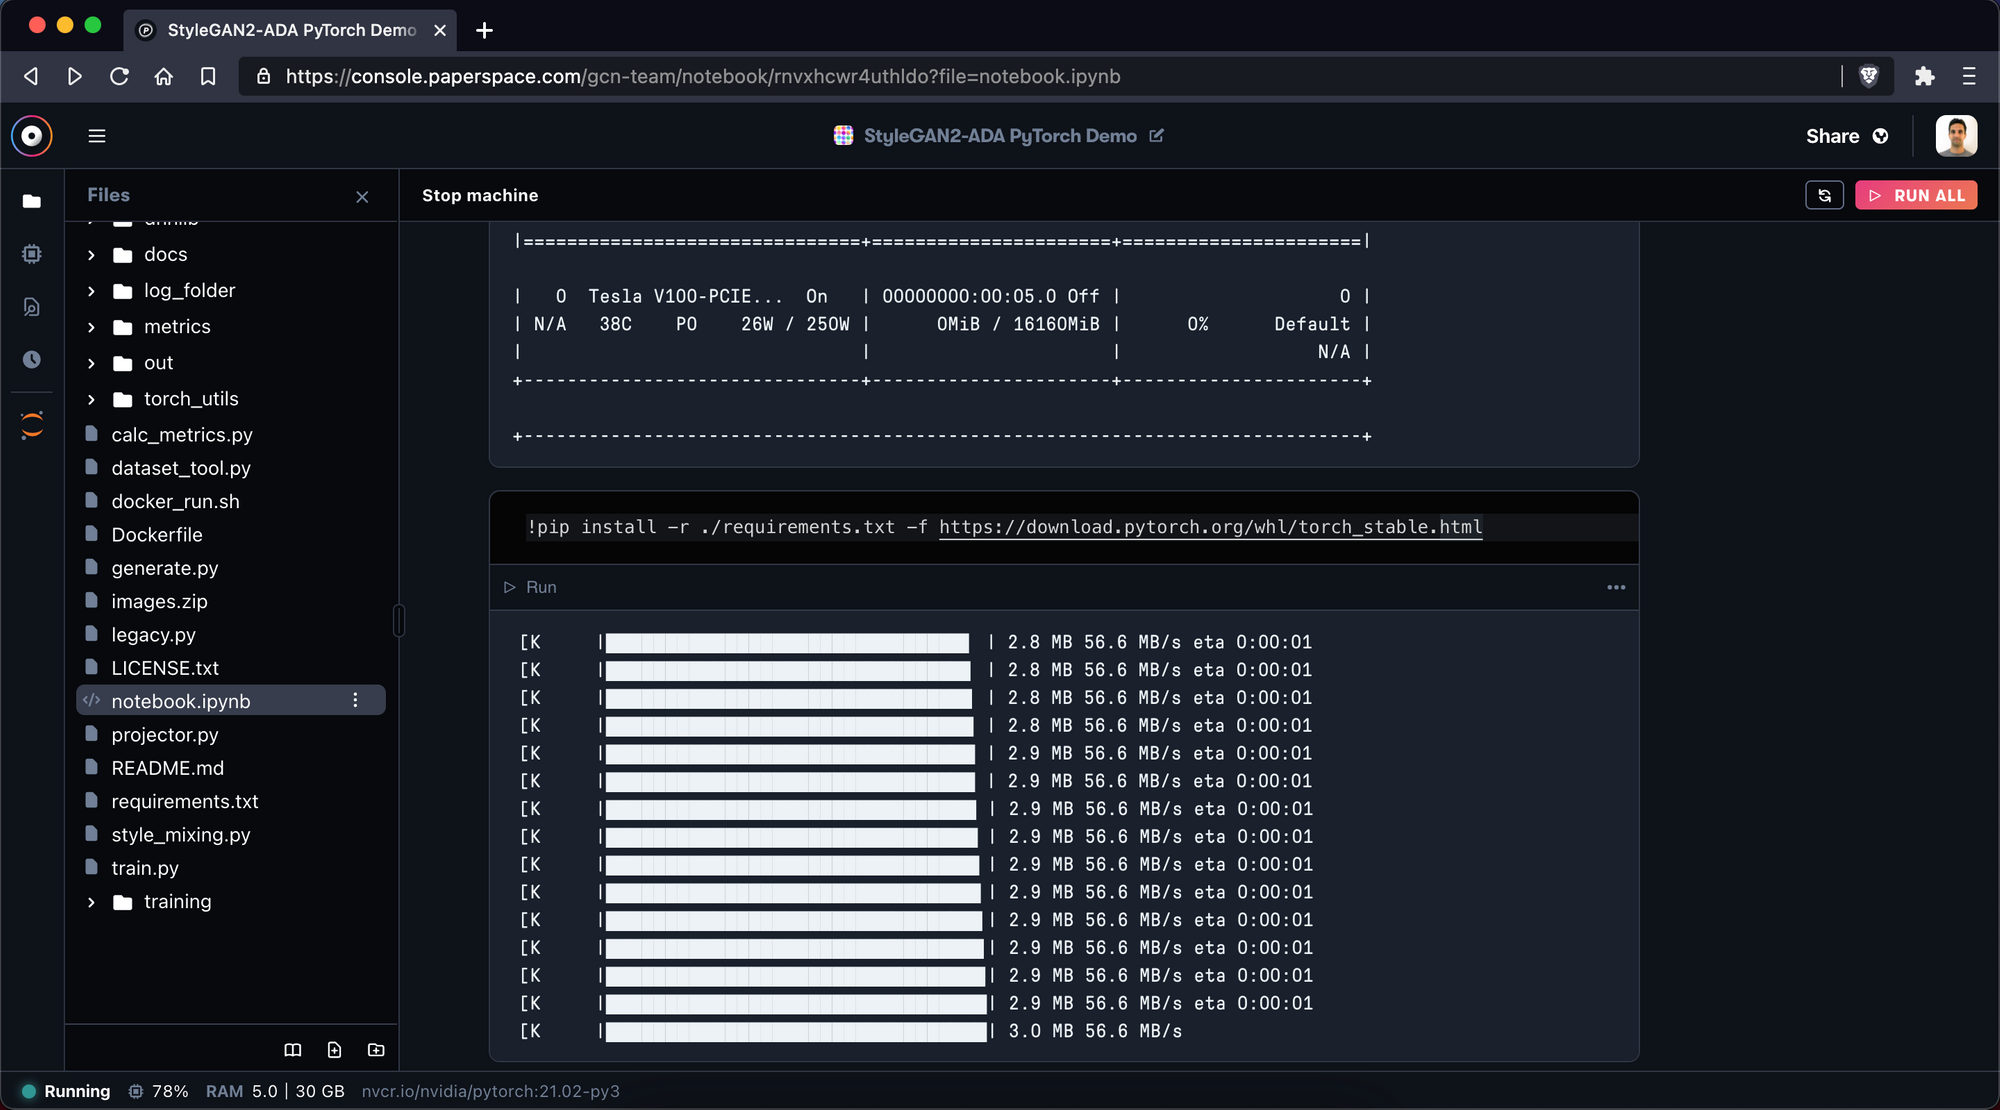Select train.py in file list
The width and height of the screenshot is (2000, 1110).
[x=145, y=868]
